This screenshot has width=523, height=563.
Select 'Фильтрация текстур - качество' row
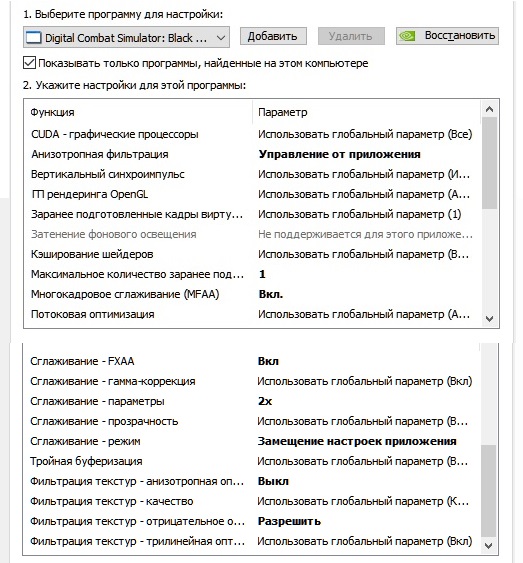(252, 501)
